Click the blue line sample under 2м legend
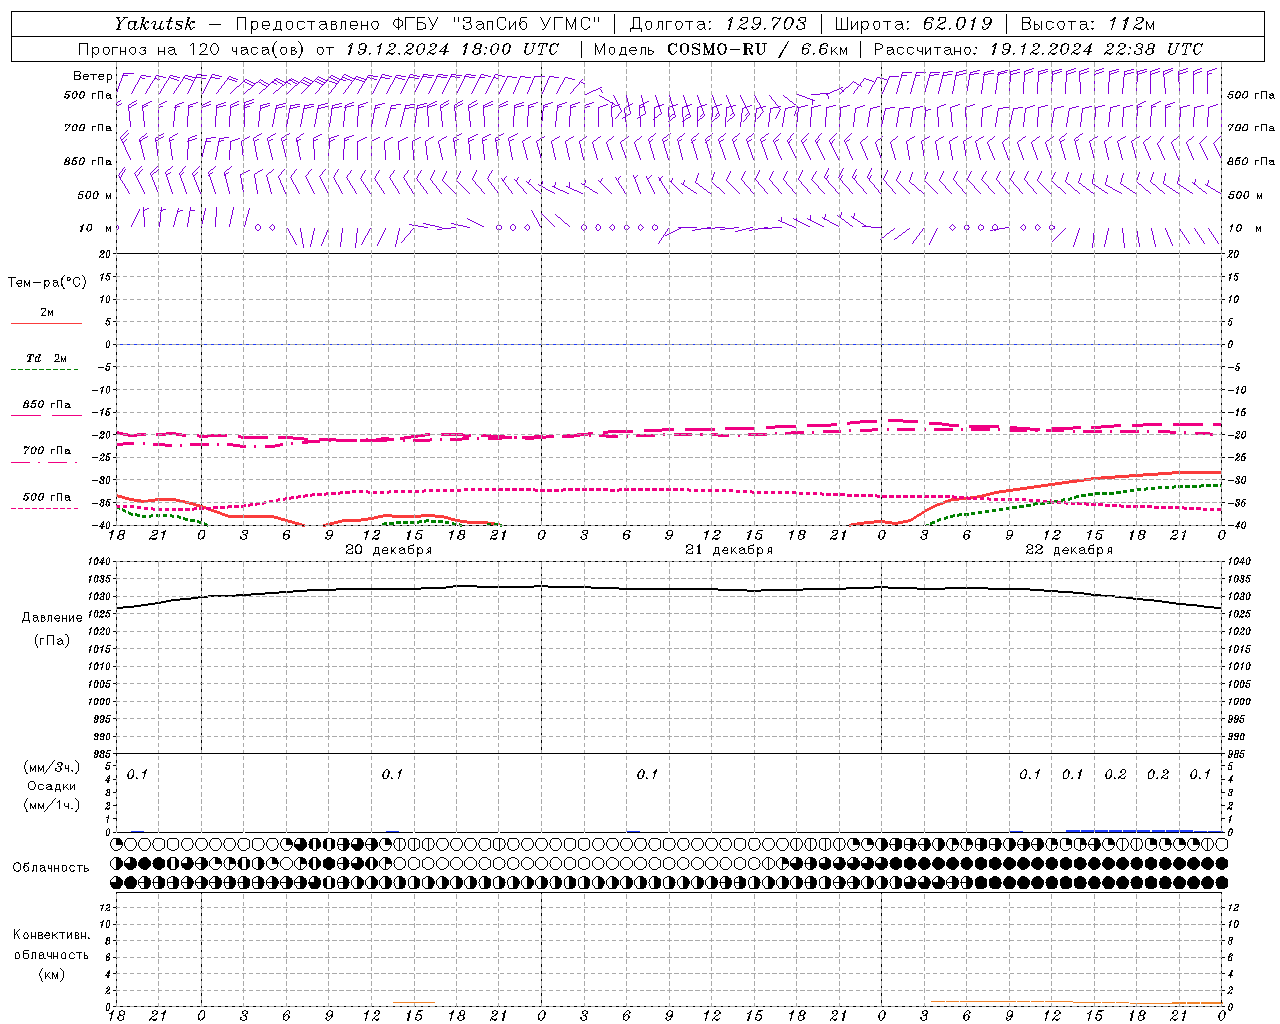 click(46, 323)
